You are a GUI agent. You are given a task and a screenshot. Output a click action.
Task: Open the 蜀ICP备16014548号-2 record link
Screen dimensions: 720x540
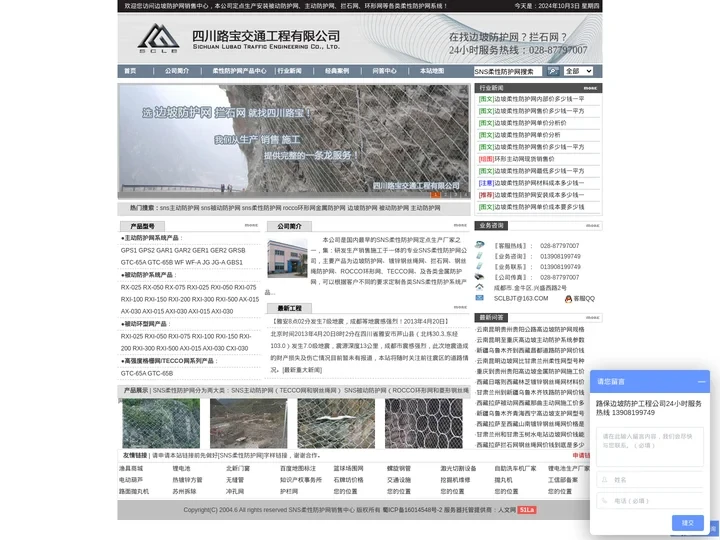pos(412,510)
